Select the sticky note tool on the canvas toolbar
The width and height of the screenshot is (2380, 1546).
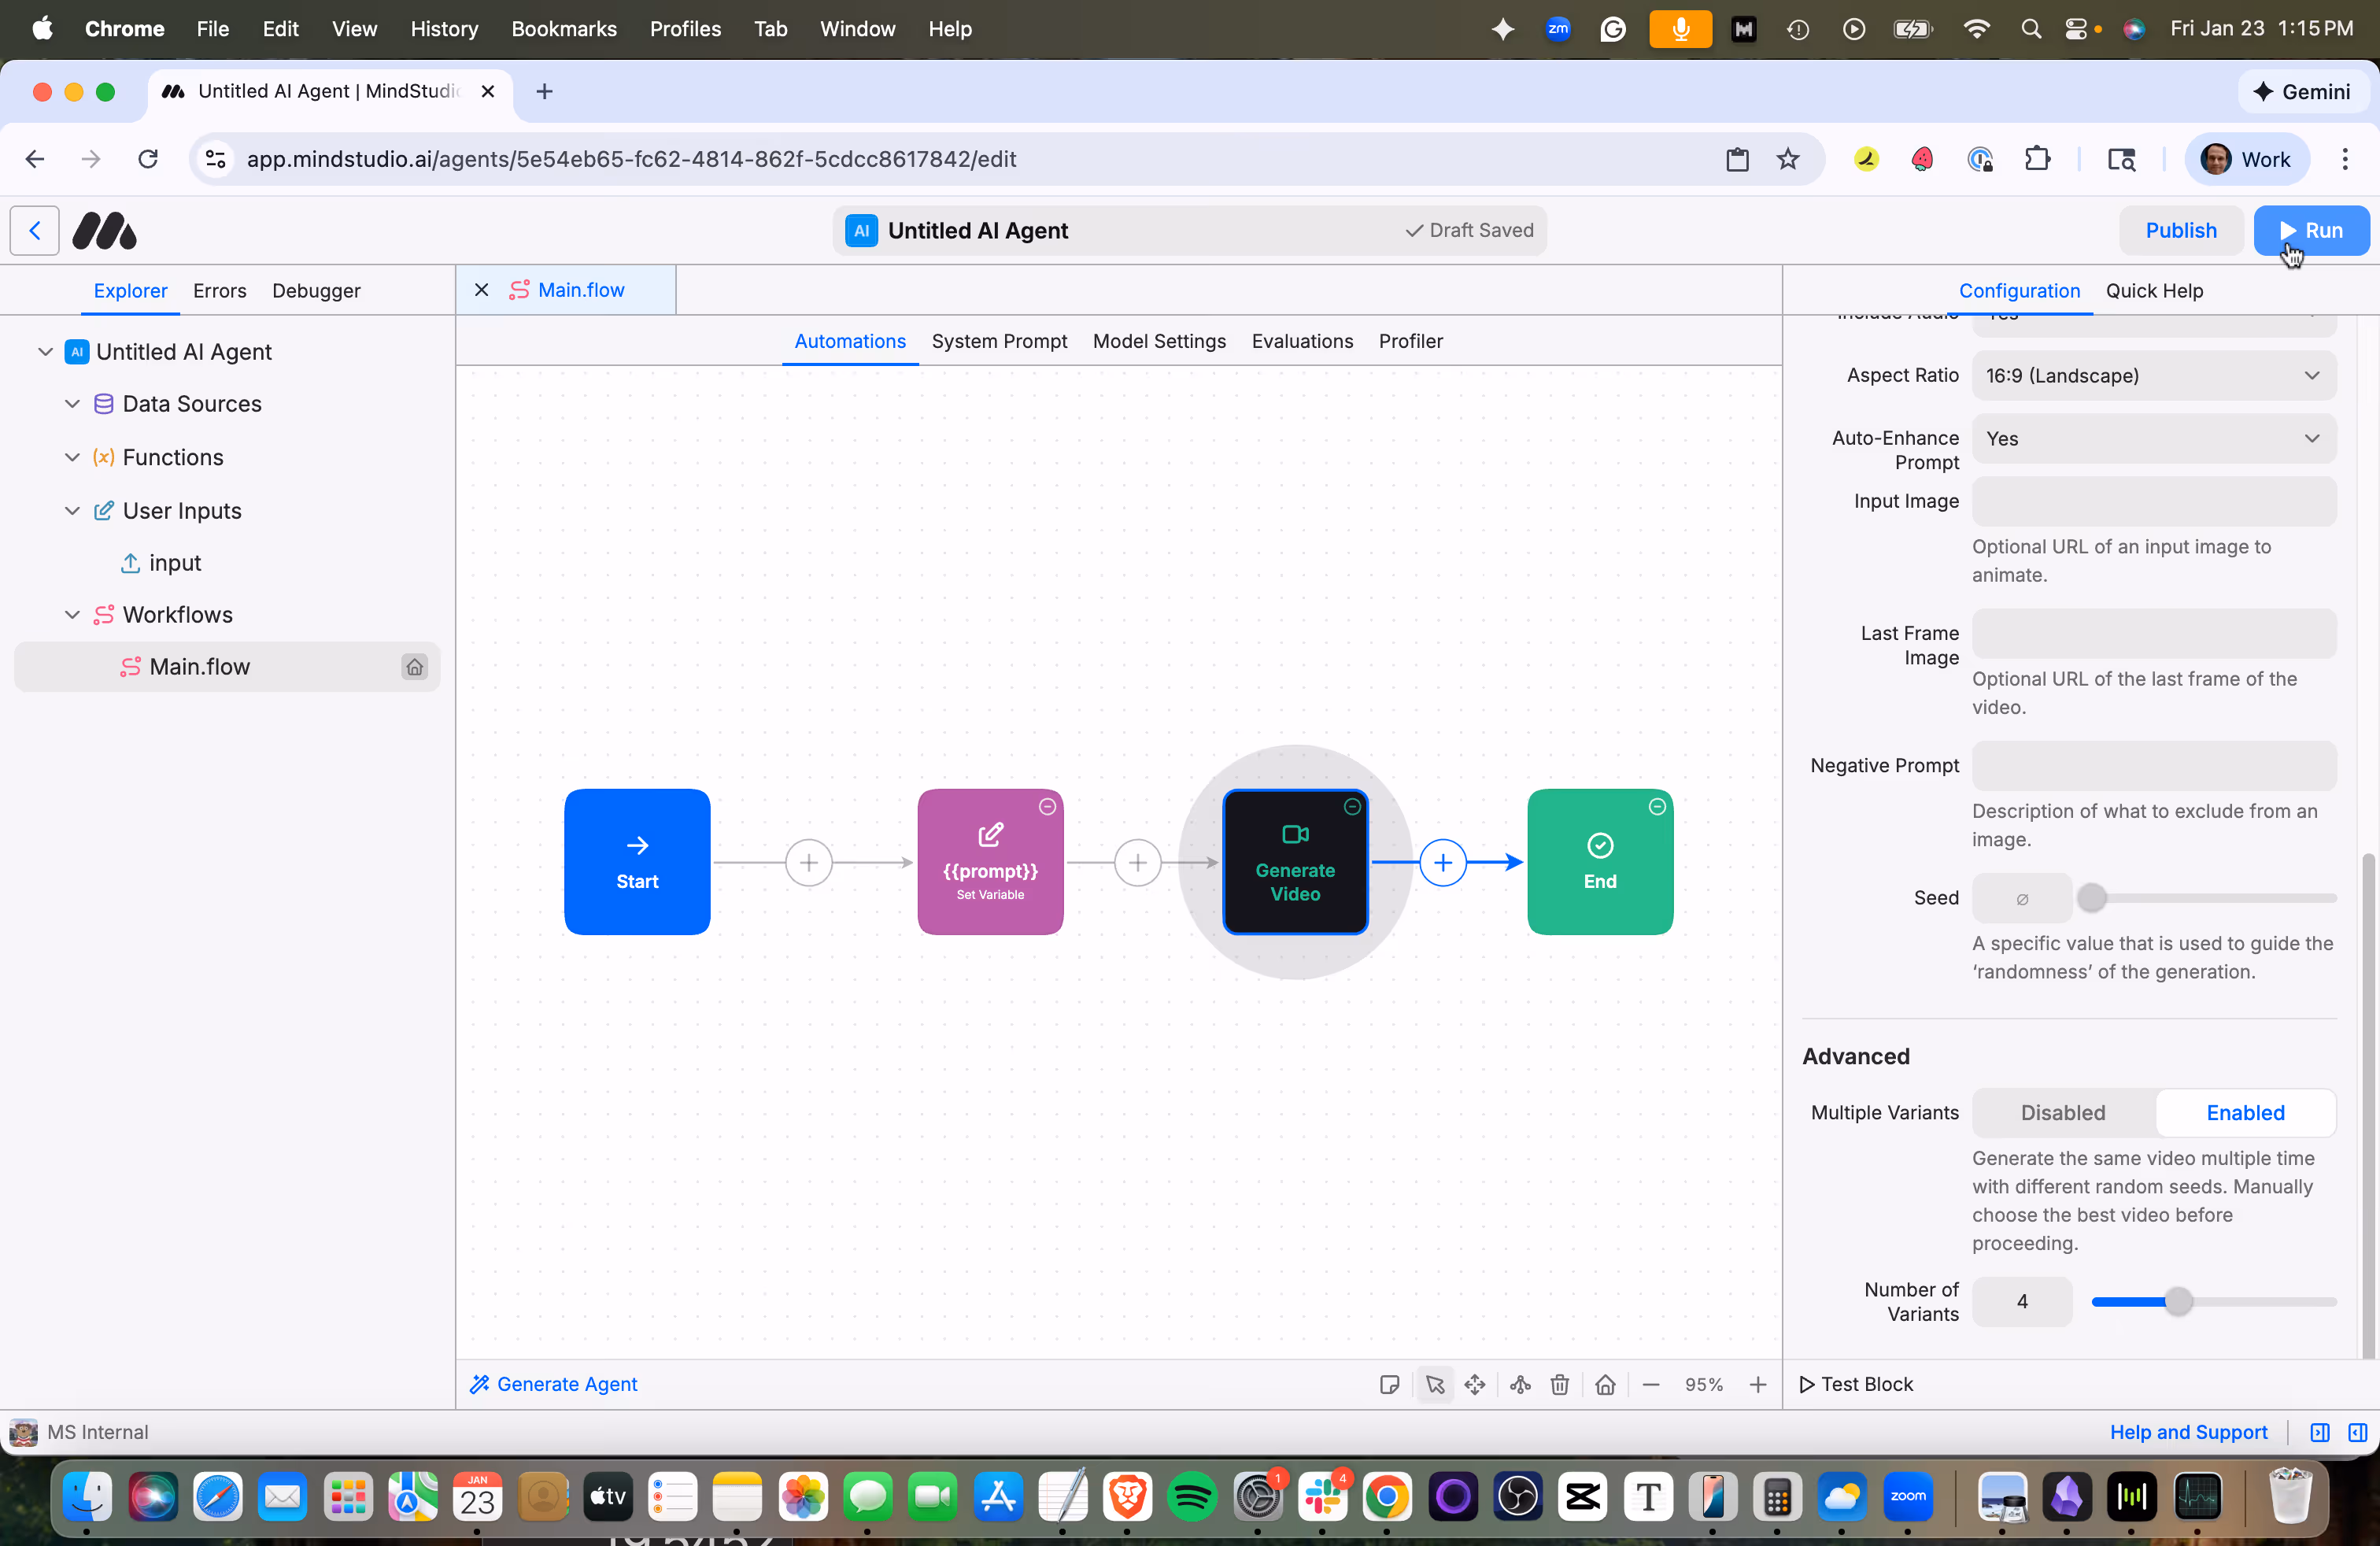(1389, 1384)
